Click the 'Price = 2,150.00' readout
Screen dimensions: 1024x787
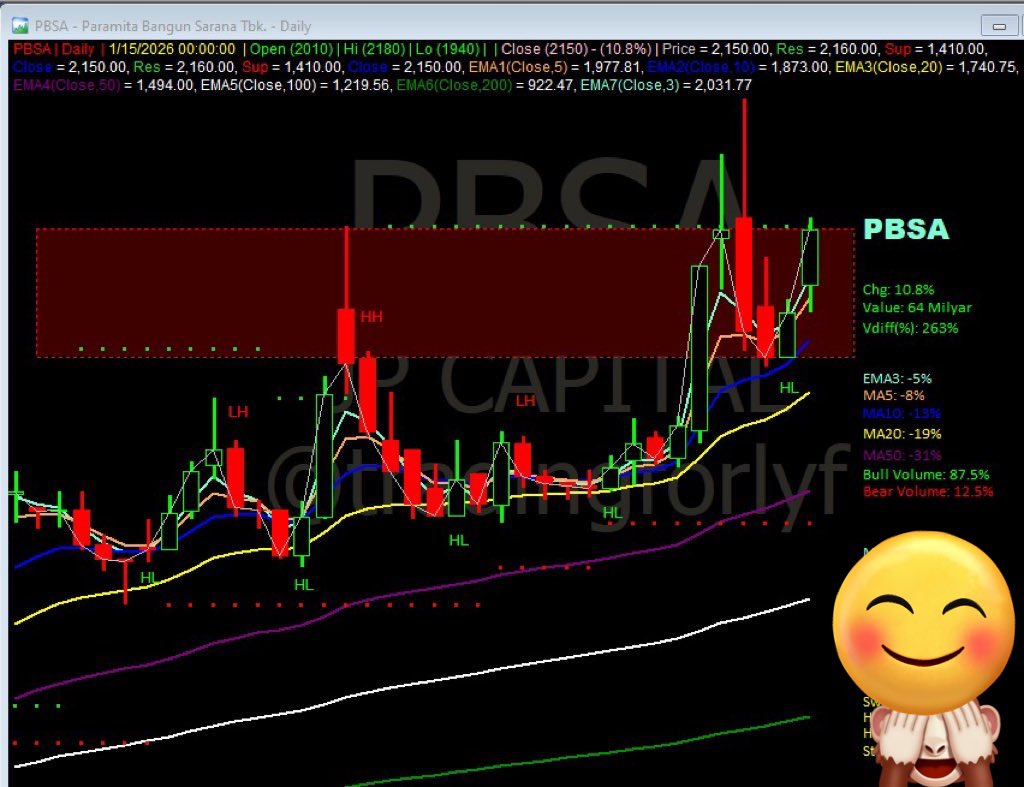(x=716, y=49)
